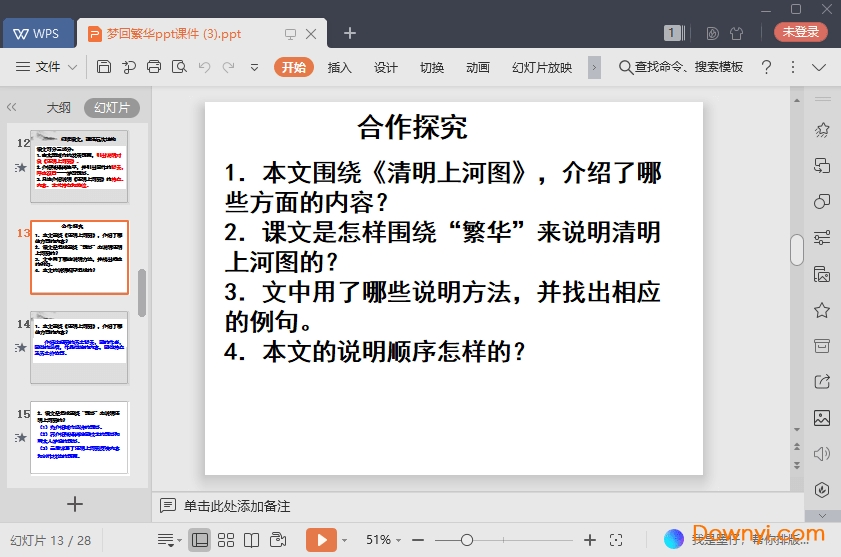Open Print Preview from the toolbar
The height and width of the screenshot is (557, 841).
179,67
